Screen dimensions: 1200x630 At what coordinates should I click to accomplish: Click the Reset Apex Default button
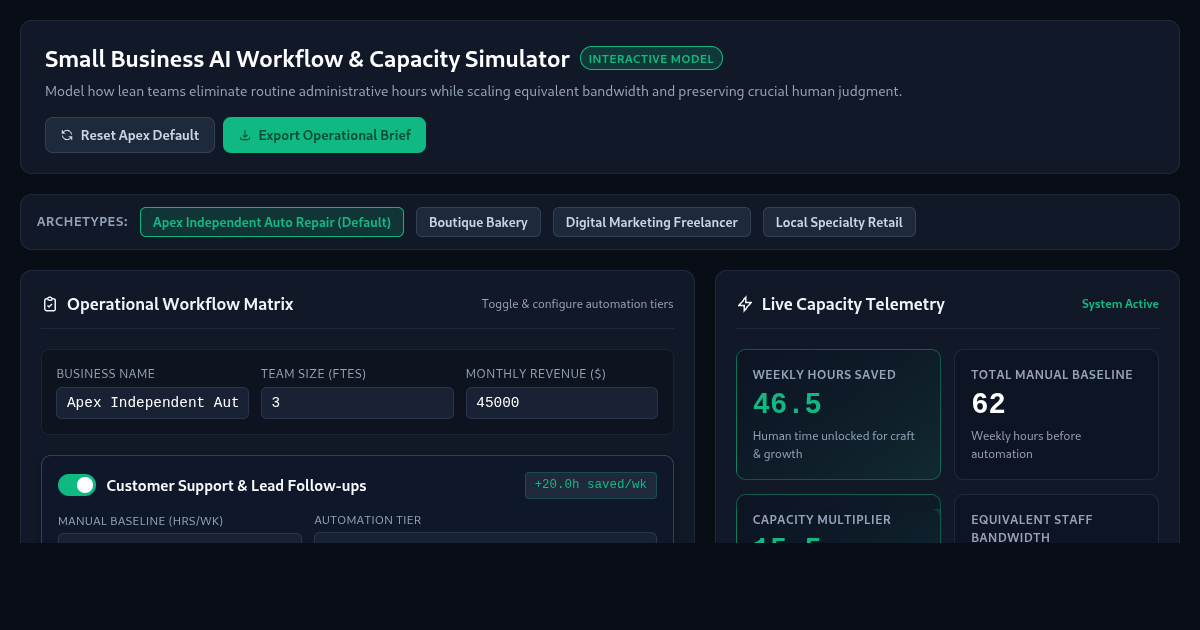coord(130,135)
